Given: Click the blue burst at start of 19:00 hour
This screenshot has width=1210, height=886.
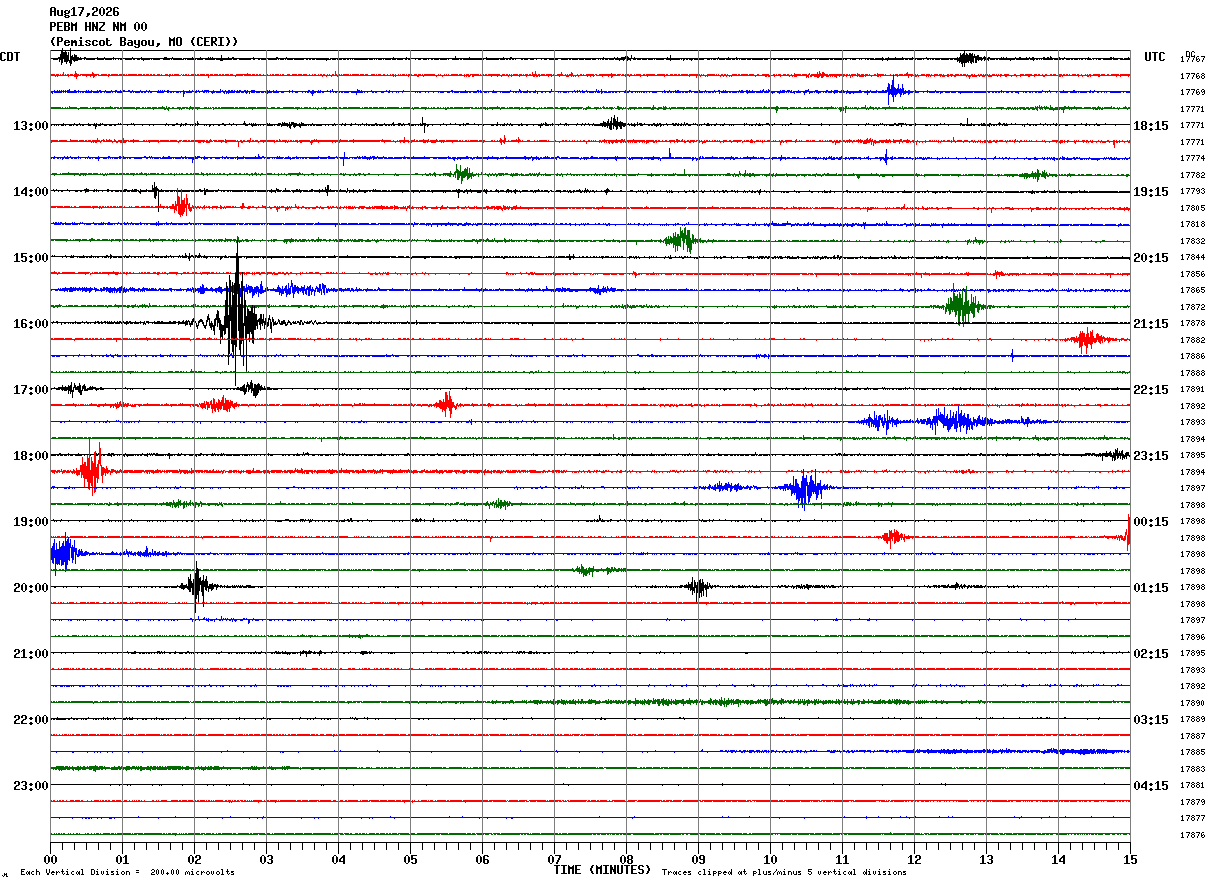Looking at the screenshot, I should (64, 553).
